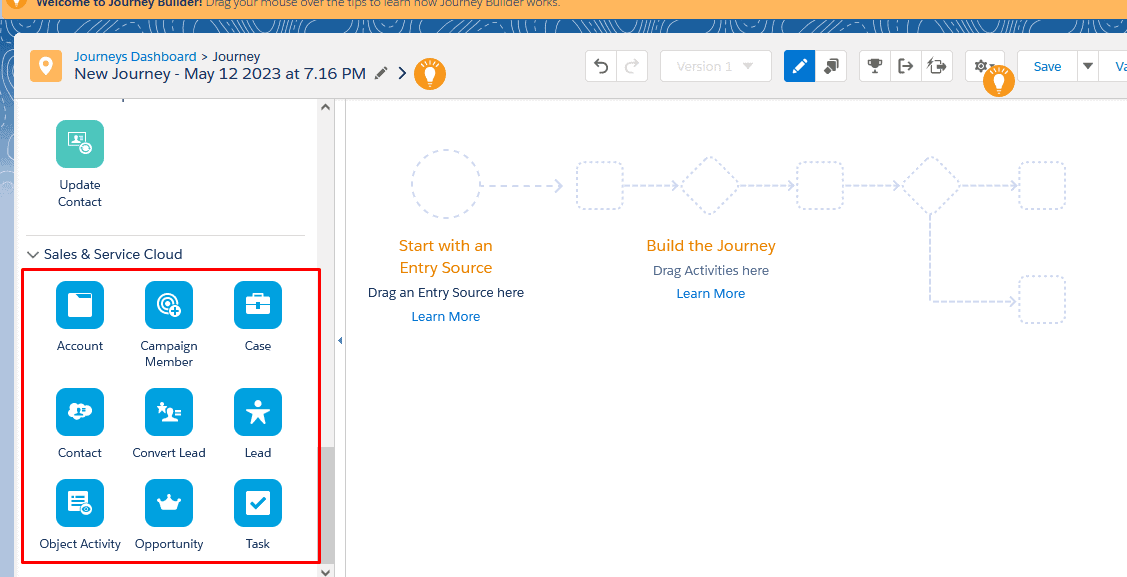
Task: Click the Case activity icon
Action: click(257, 305)
